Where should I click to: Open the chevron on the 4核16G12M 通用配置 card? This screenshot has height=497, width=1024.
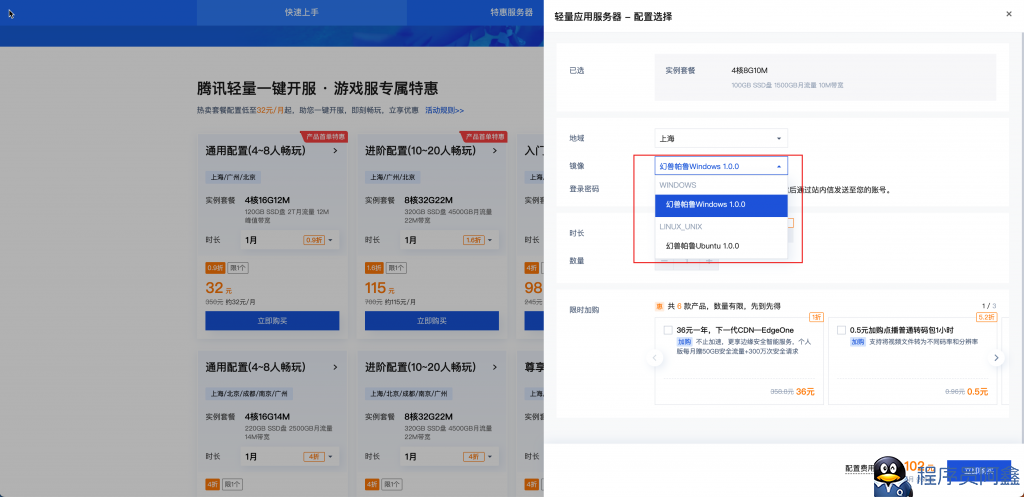[x=335, y=151]
